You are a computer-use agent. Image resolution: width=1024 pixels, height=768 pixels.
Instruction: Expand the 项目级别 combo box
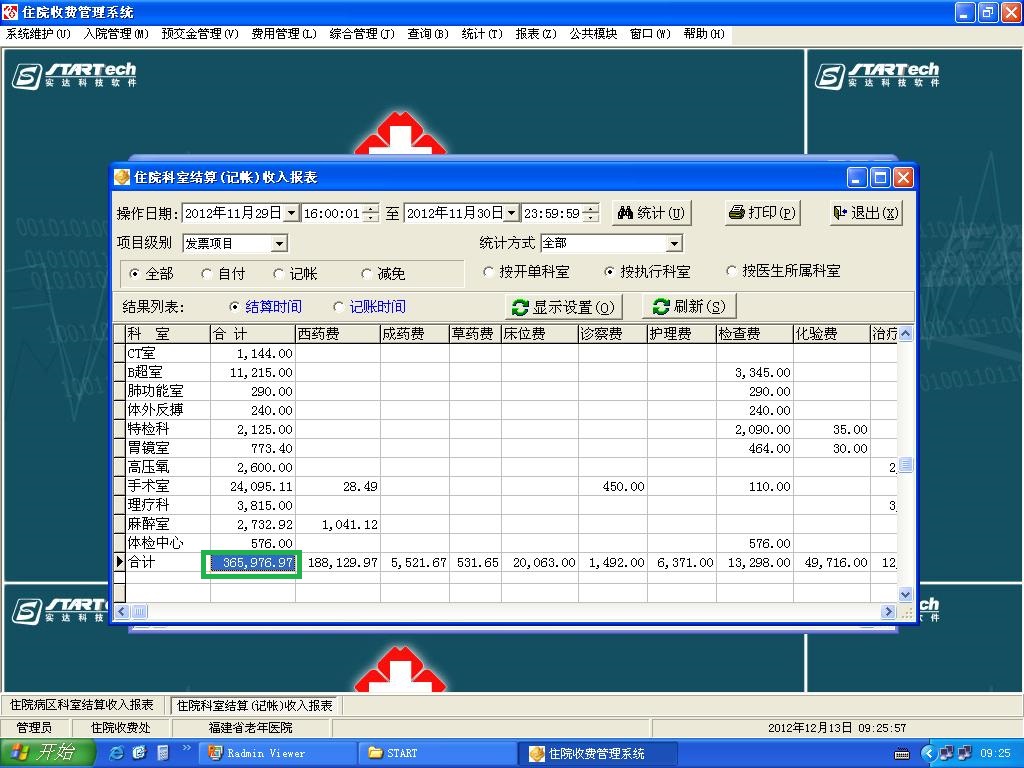click(x=279, y=244)
